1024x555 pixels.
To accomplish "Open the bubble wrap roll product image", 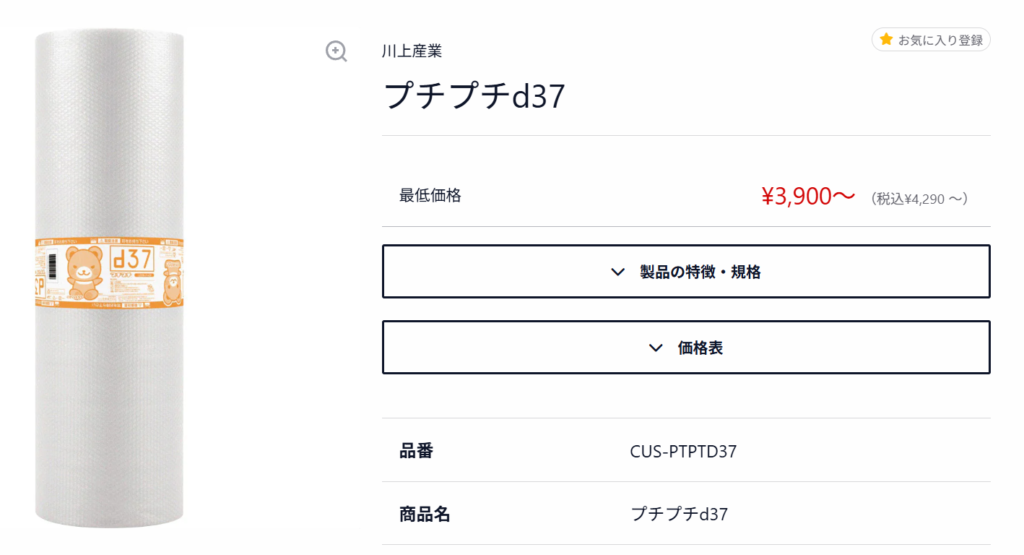I will (110, 400).
